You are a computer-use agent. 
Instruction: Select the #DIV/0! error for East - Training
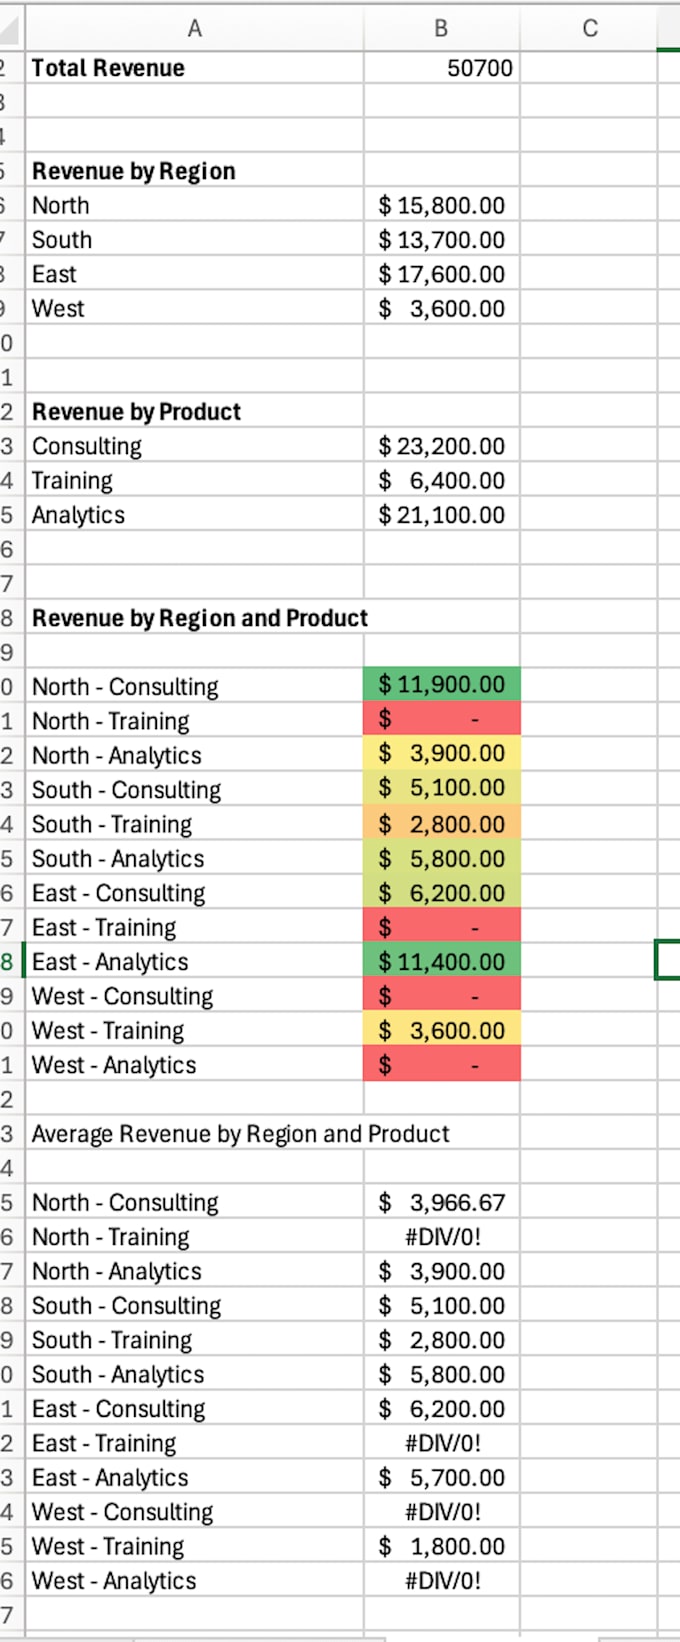click(x=441, y=1443)
